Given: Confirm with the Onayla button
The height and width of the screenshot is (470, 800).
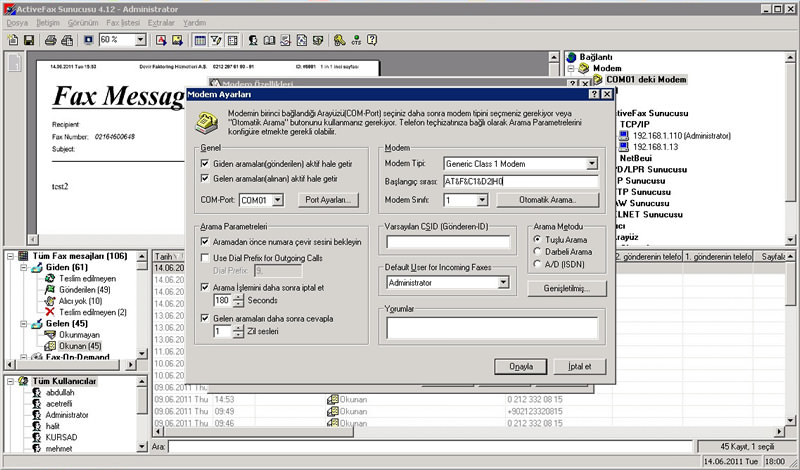Looking at the screenshot, I should coord(521,366).
